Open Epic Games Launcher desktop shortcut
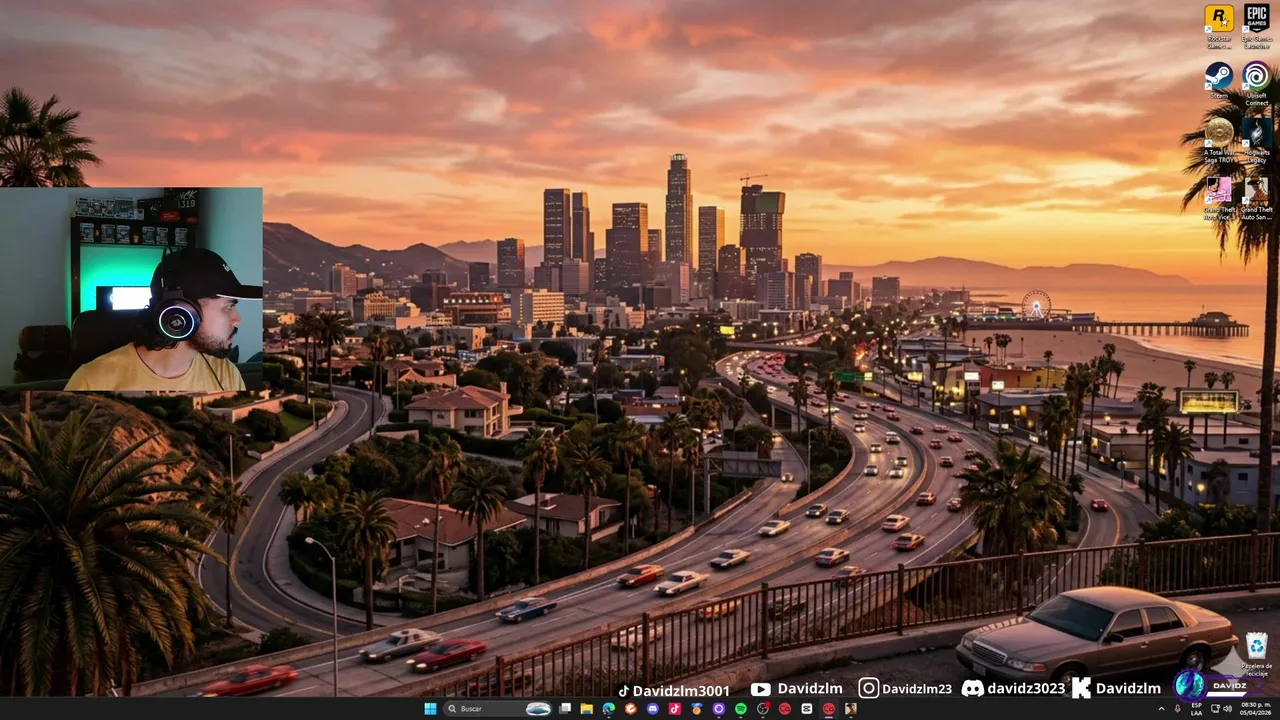Image resolution: width=1280 pixels, height=720 pixels. 1256,25
